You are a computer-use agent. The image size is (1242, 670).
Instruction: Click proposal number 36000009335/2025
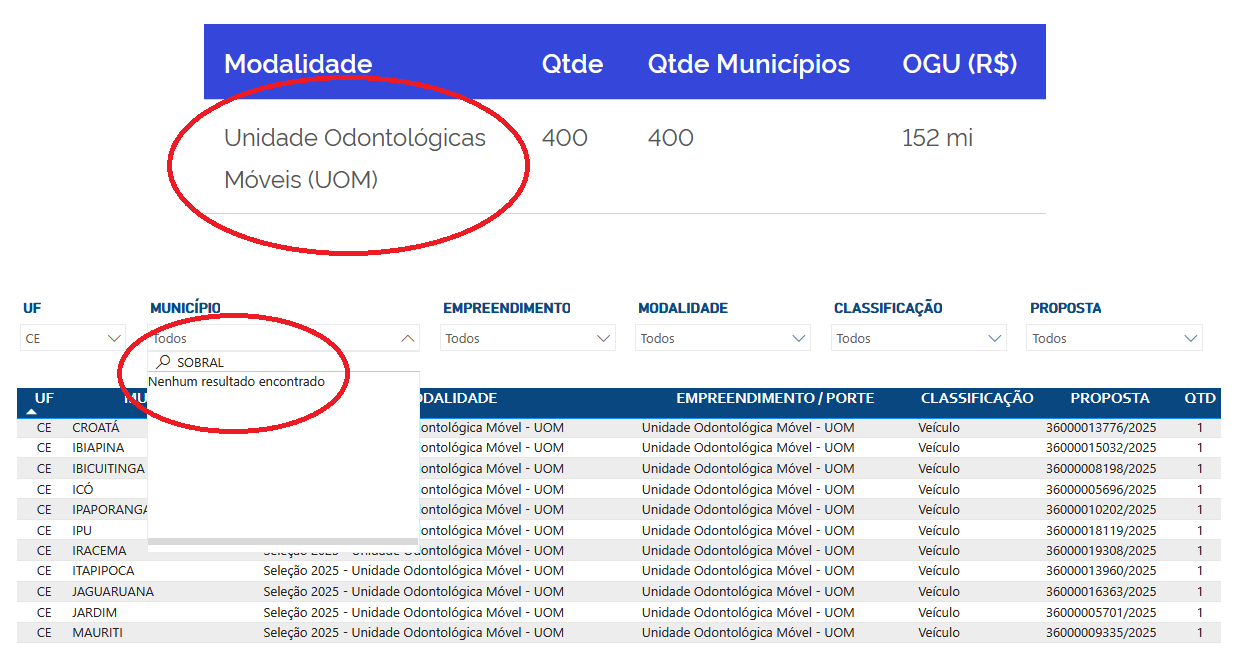tap(1101, 633)
